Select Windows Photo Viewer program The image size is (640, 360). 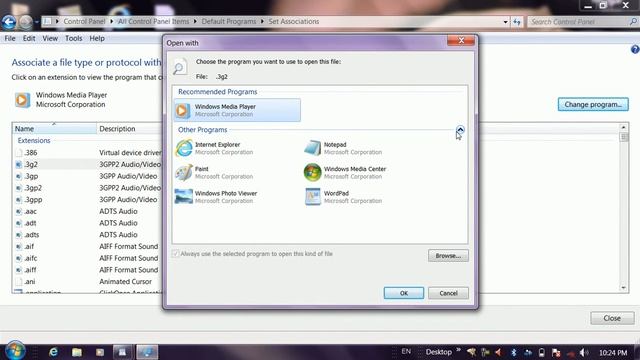click(216, 197)
